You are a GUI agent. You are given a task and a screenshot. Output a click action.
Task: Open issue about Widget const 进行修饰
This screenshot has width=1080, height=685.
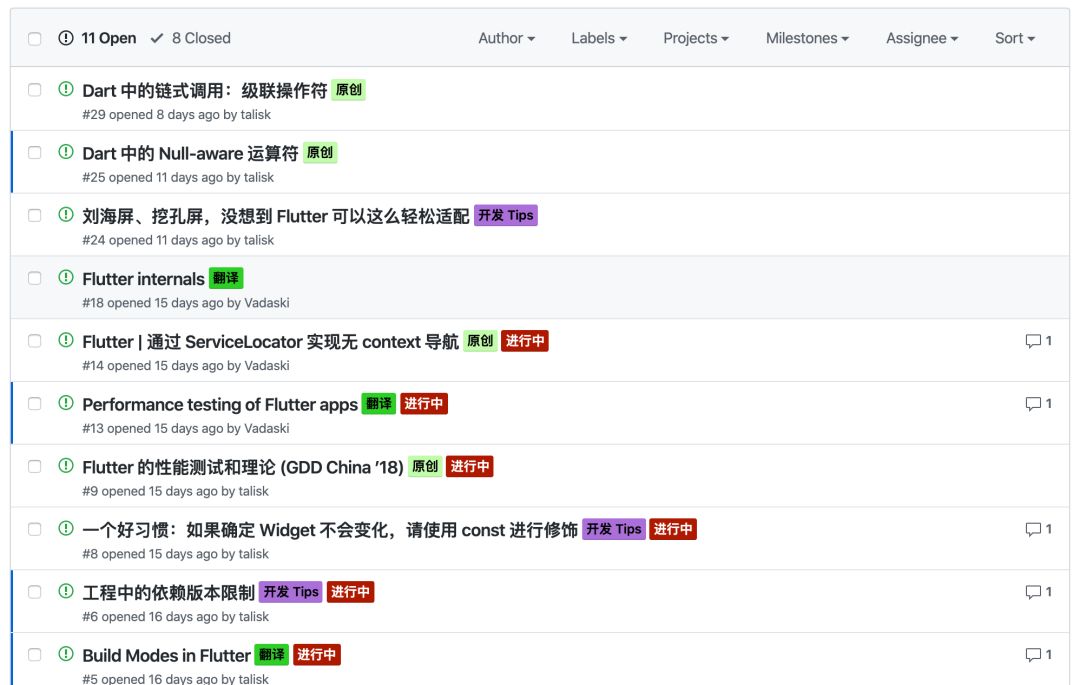pyautogui.click(x=329, y=529)
